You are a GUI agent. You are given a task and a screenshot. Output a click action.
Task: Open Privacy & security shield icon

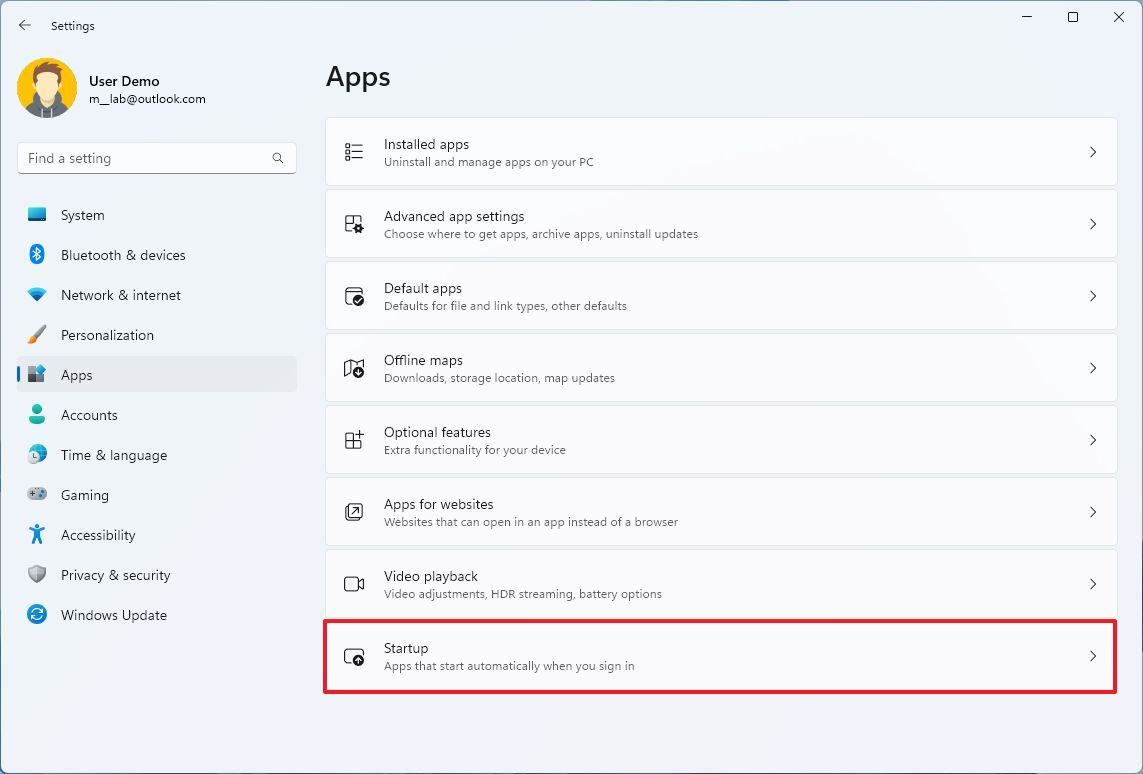pos(37,575)
